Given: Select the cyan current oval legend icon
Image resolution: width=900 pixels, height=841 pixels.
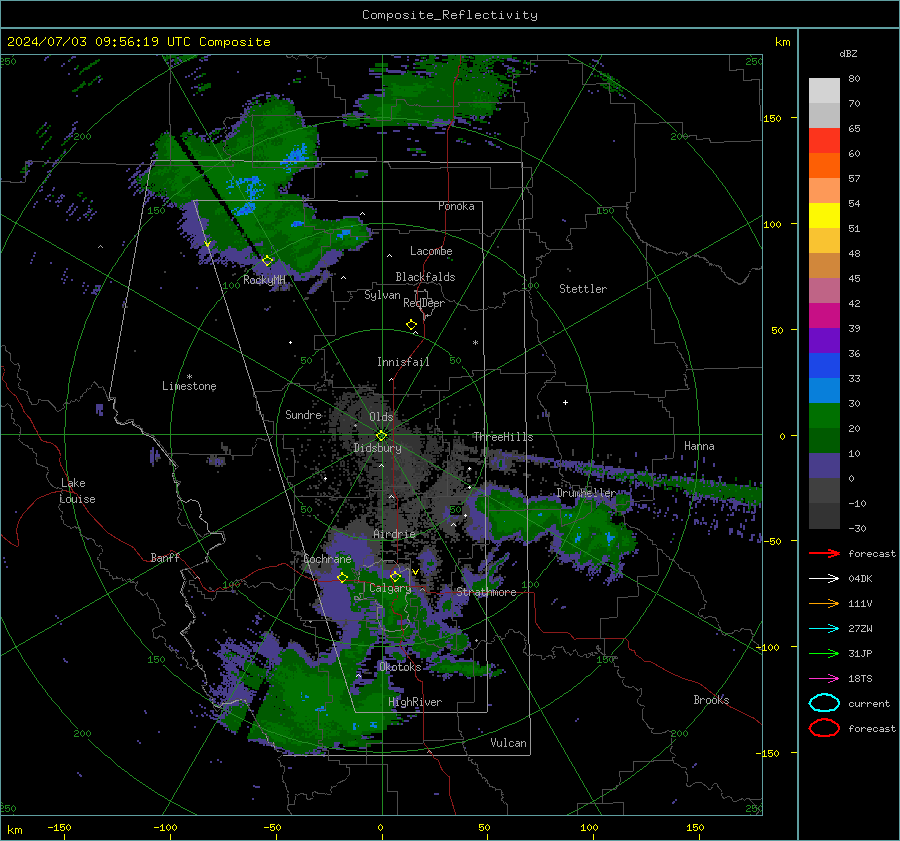Looking at the screenshot, I should 824,703.
